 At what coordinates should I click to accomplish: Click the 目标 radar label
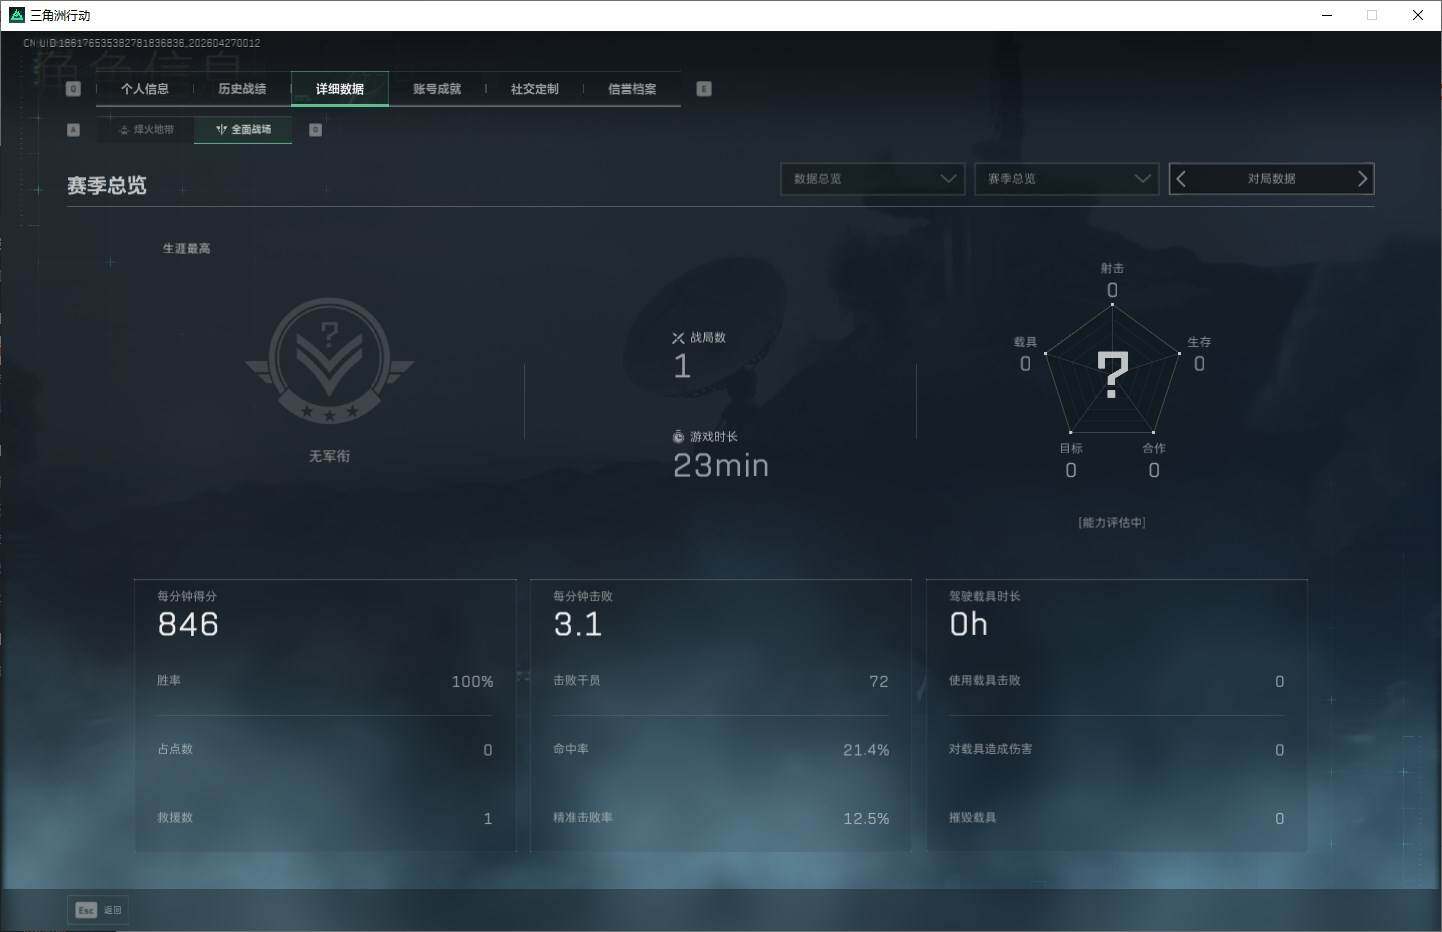click(x=1071, y=448)
